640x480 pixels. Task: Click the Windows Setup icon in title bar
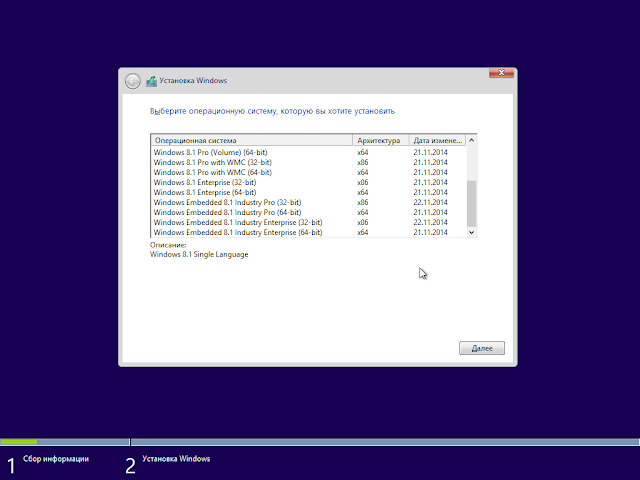(x=151, y=81)
